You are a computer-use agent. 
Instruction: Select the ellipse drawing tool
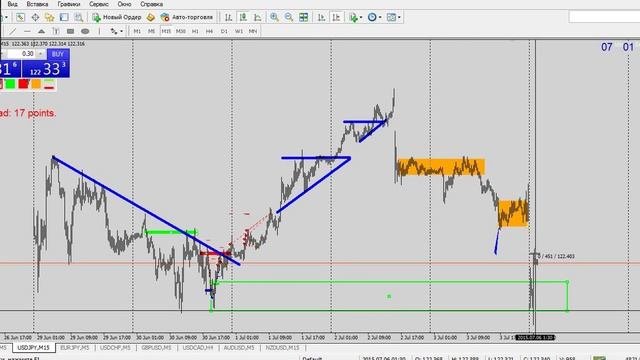click(85, 31)
